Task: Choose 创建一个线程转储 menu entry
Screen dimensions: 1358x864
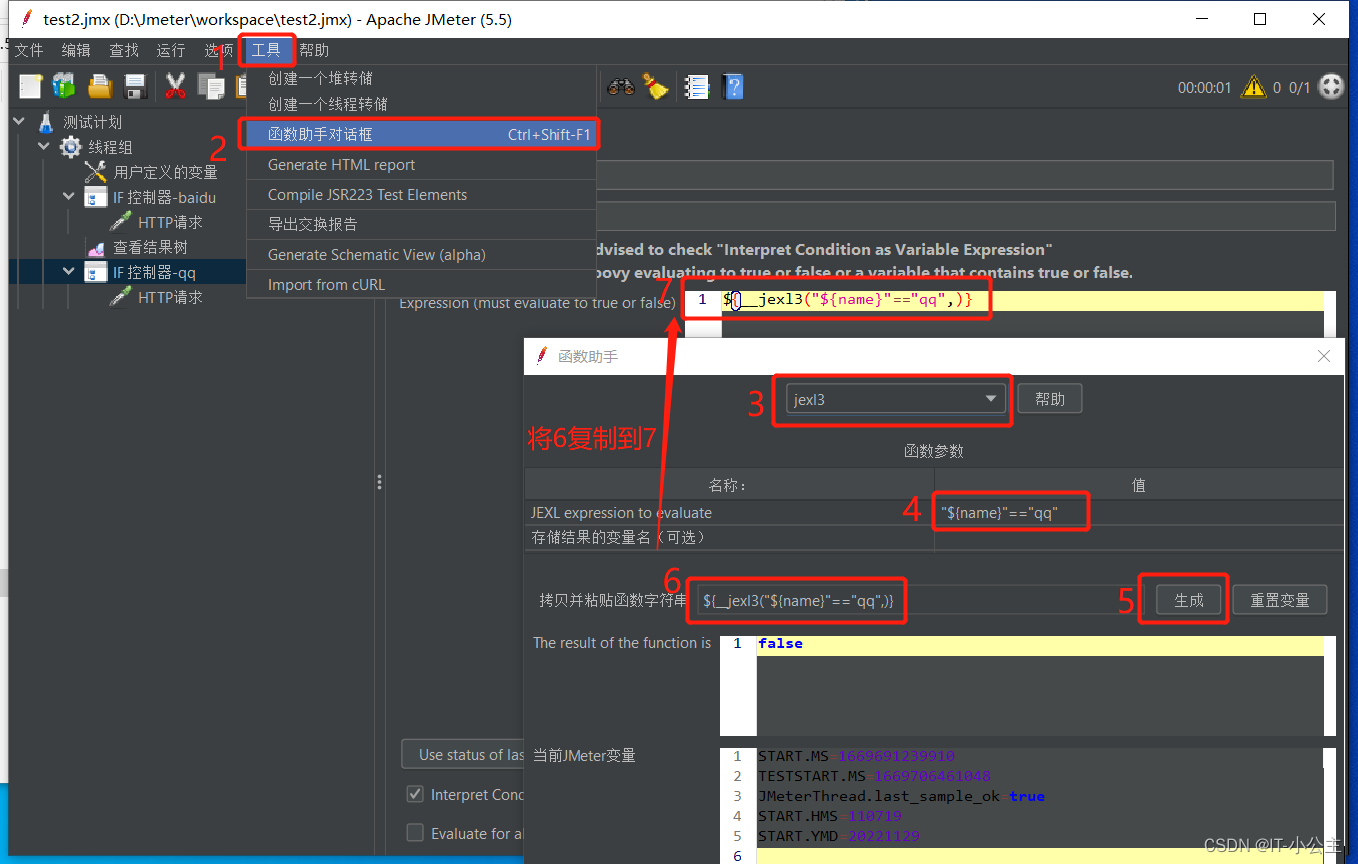Action: click(x=422, y=104)
